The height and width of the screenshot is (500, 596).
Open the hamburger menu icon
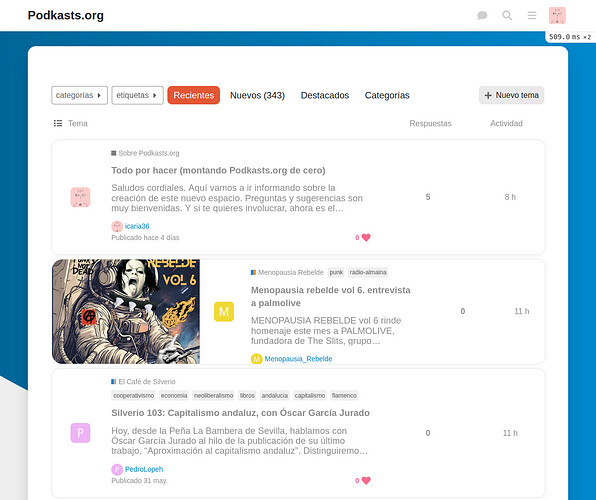[x=532, y=15]
